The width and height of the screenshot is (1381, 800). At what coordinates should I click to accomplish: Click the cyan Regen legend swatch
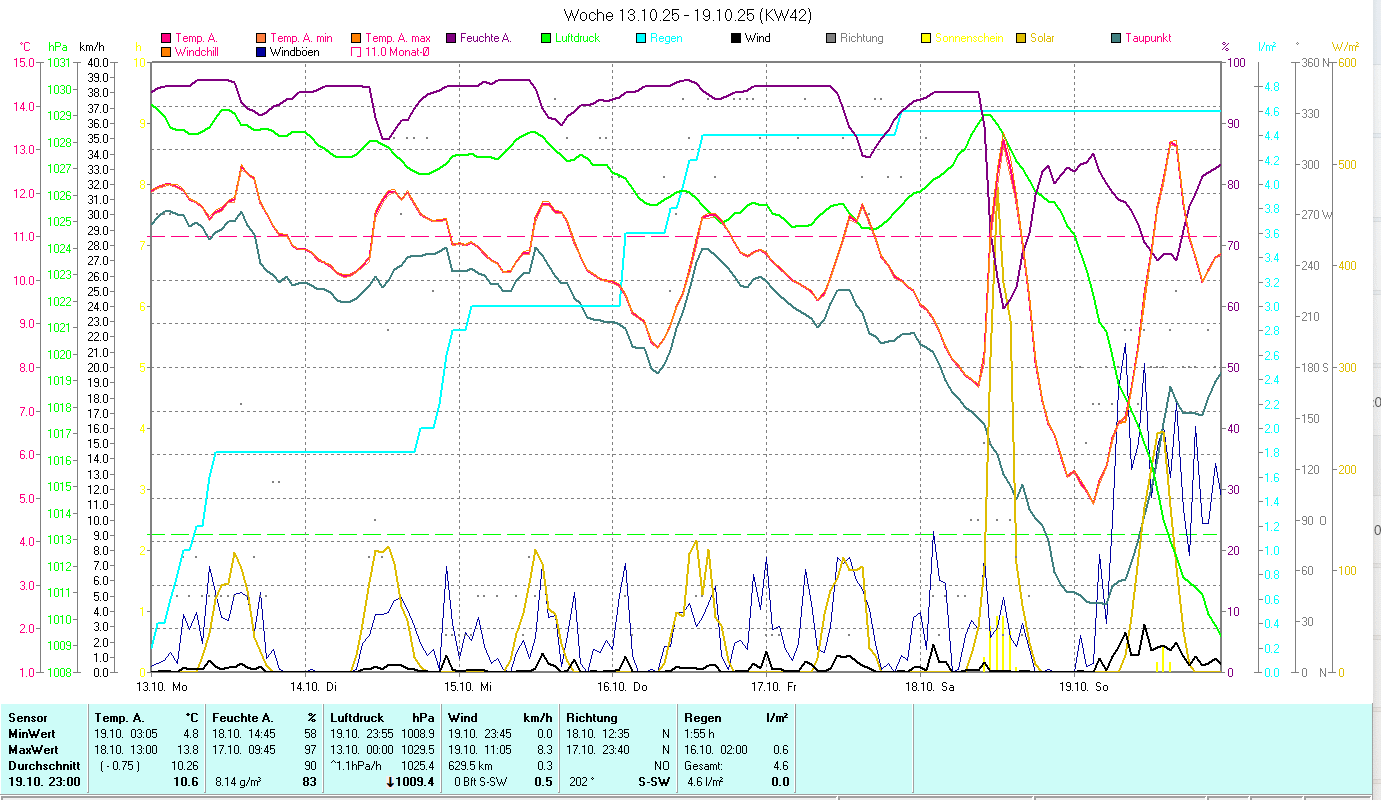tap(641, 38)
